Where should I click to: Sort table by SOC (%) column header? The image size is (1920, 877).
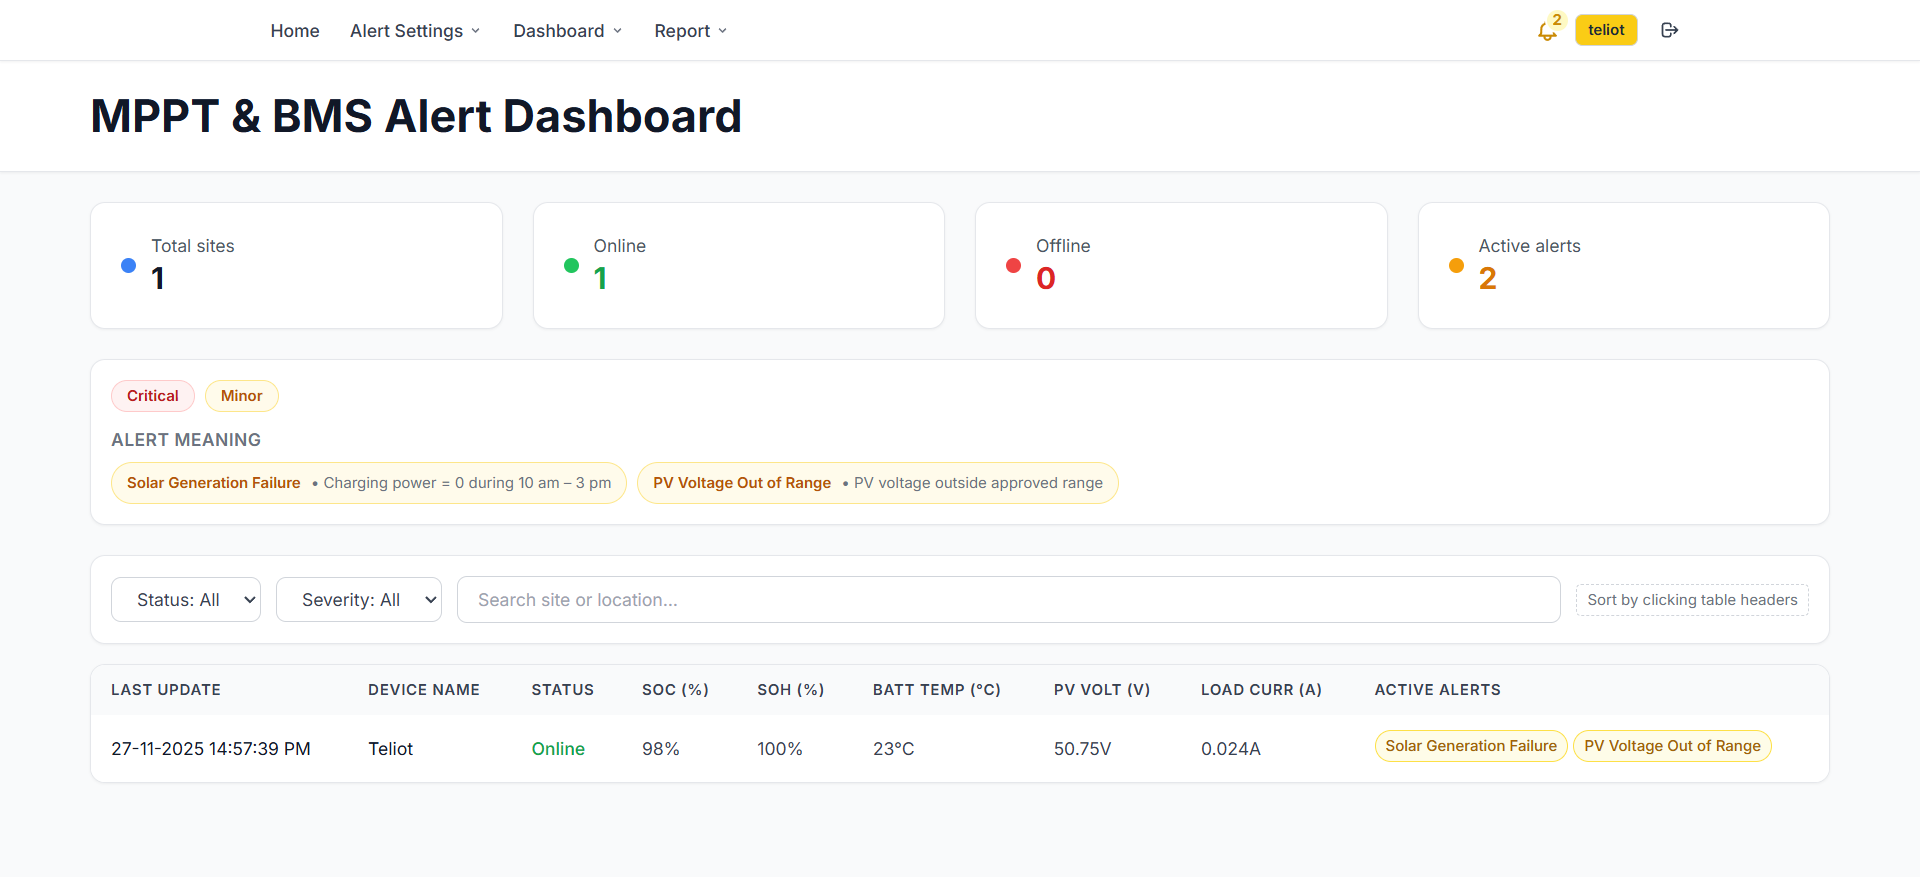click(x=675, y=690)
